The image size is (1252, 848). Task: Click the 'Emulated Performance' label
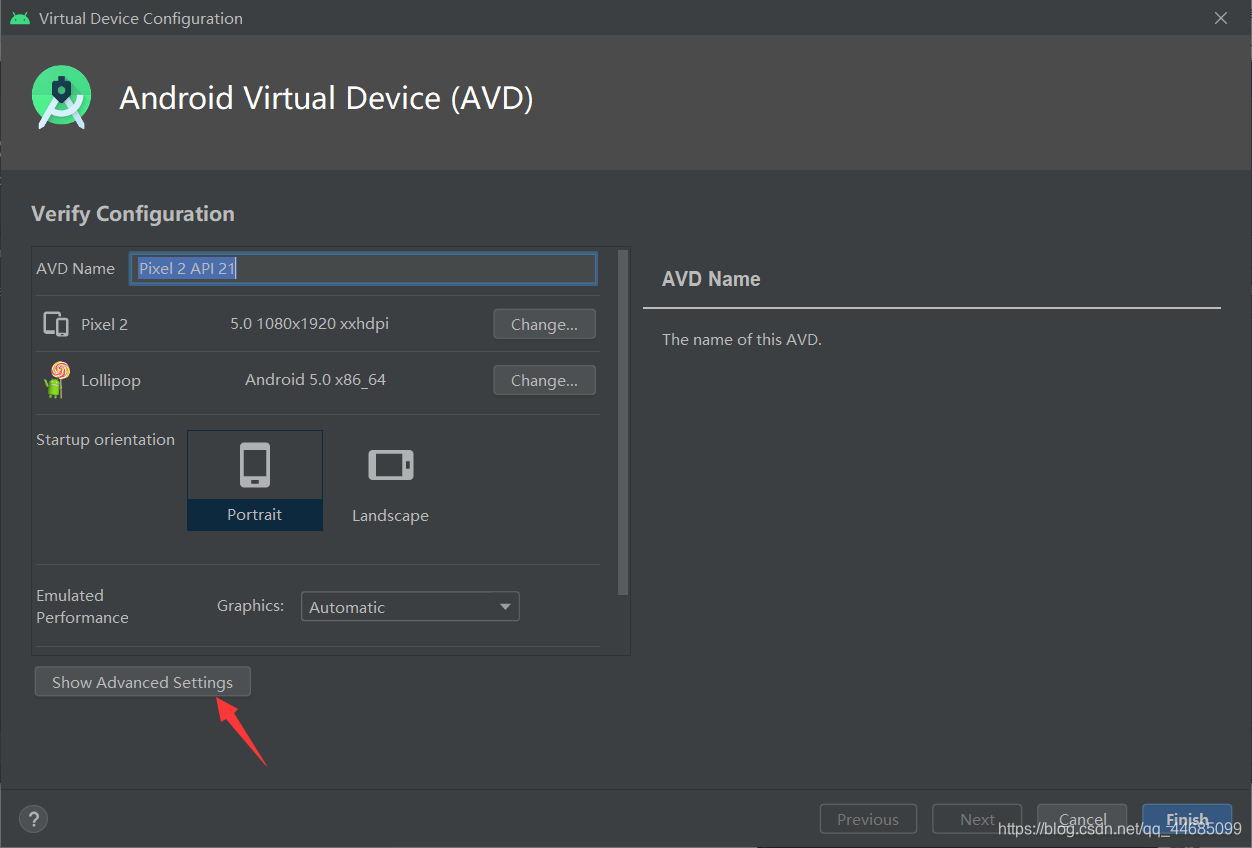point(82,606)
